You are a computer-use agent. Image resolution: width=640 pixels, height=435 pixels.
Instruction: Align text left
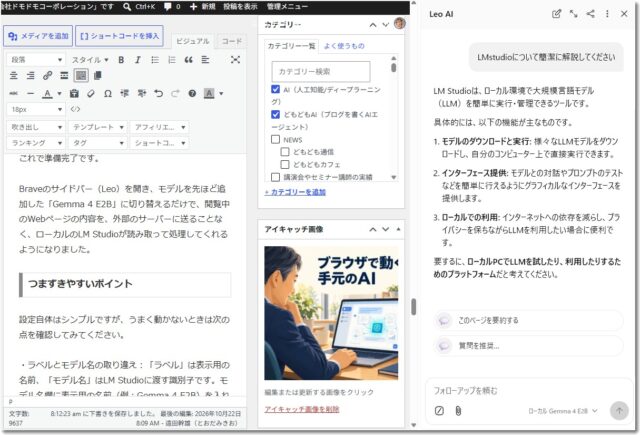coord(205,60)
